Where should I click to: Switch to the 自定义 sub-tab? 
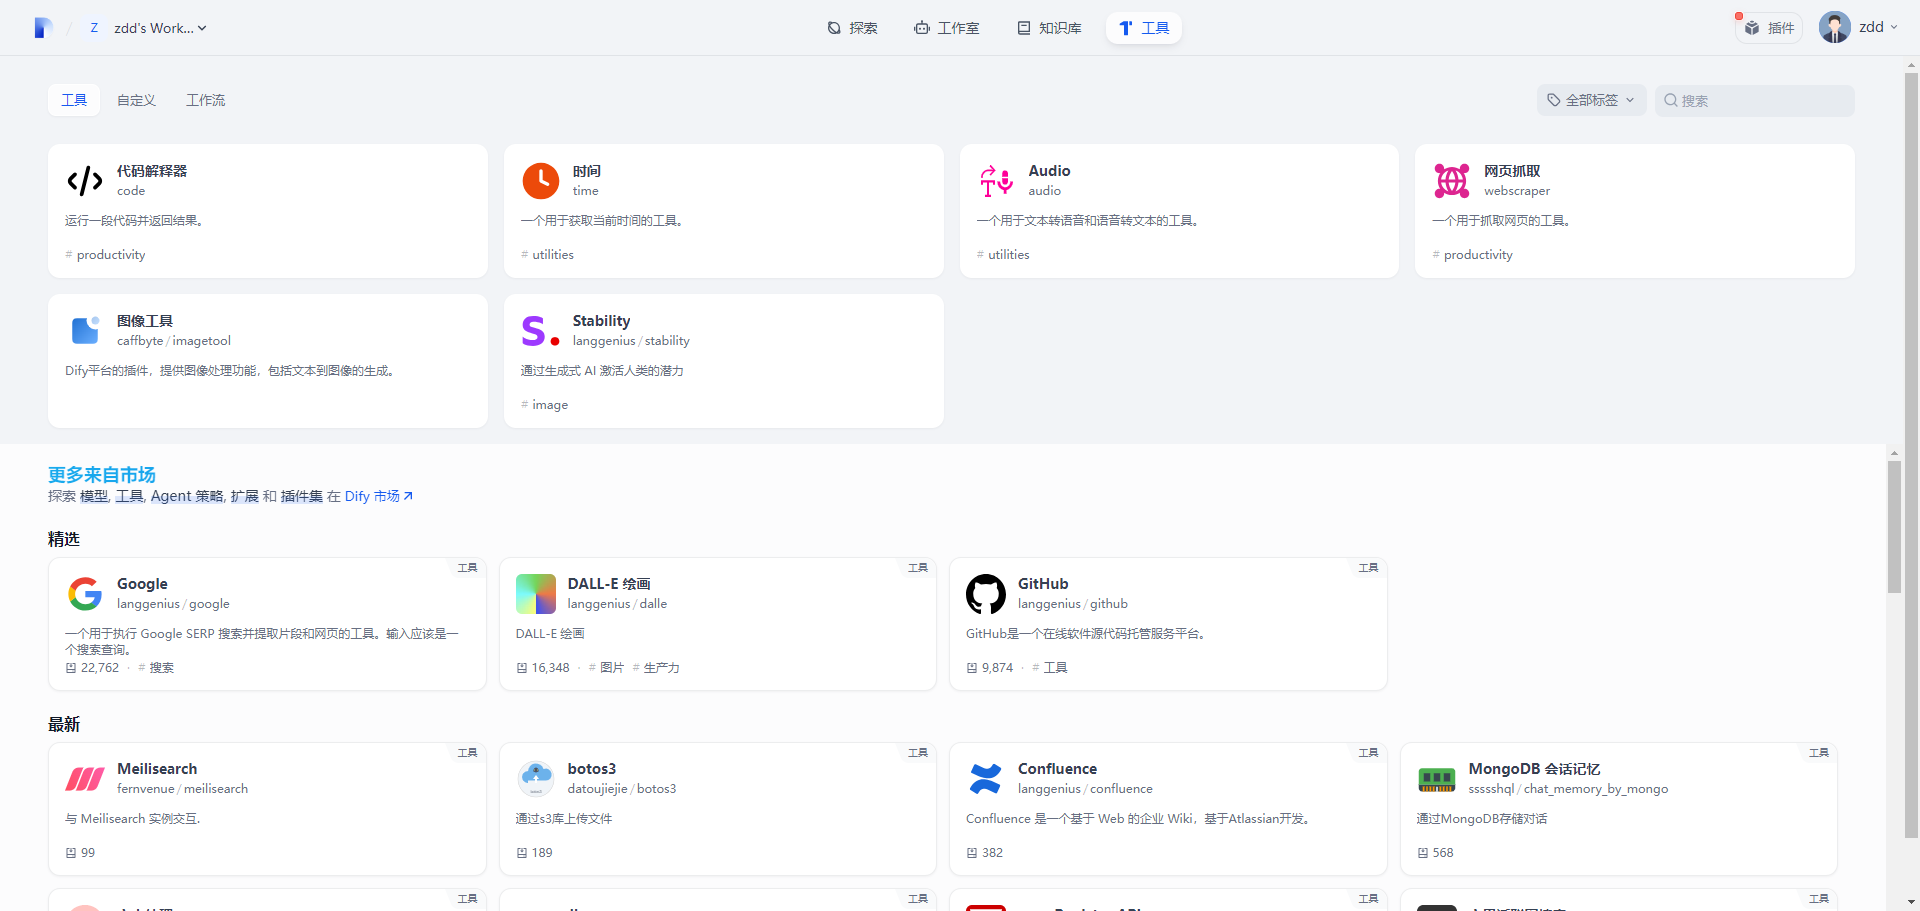[x=136, y=100]
